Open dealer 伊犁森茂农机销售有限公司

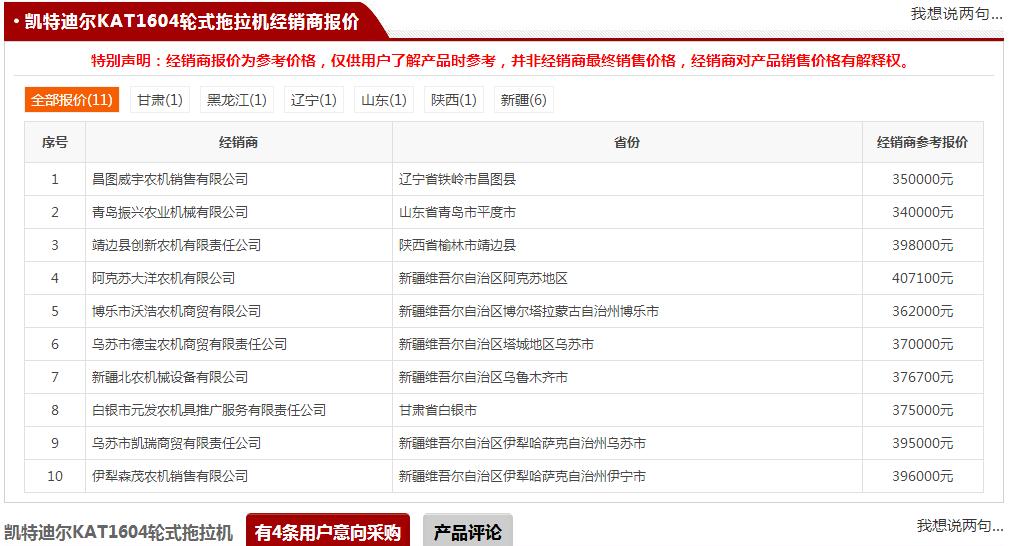coord(170,476)
